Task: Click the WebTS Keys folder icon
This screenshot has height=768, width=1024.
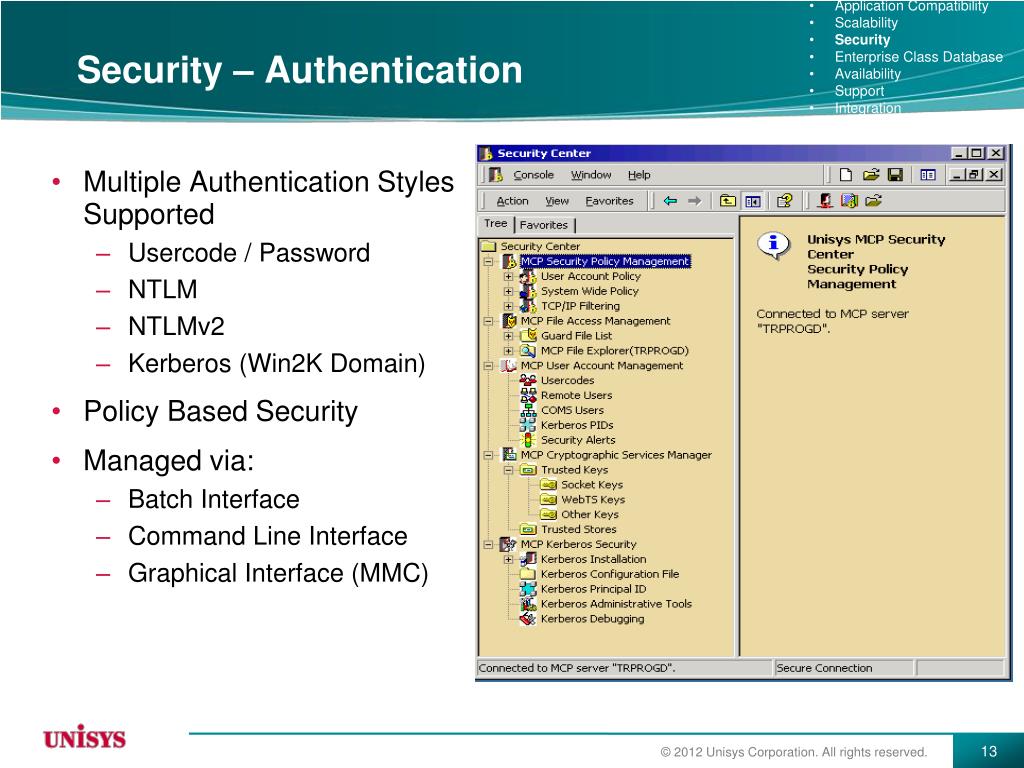Action: tap(549, 500)
